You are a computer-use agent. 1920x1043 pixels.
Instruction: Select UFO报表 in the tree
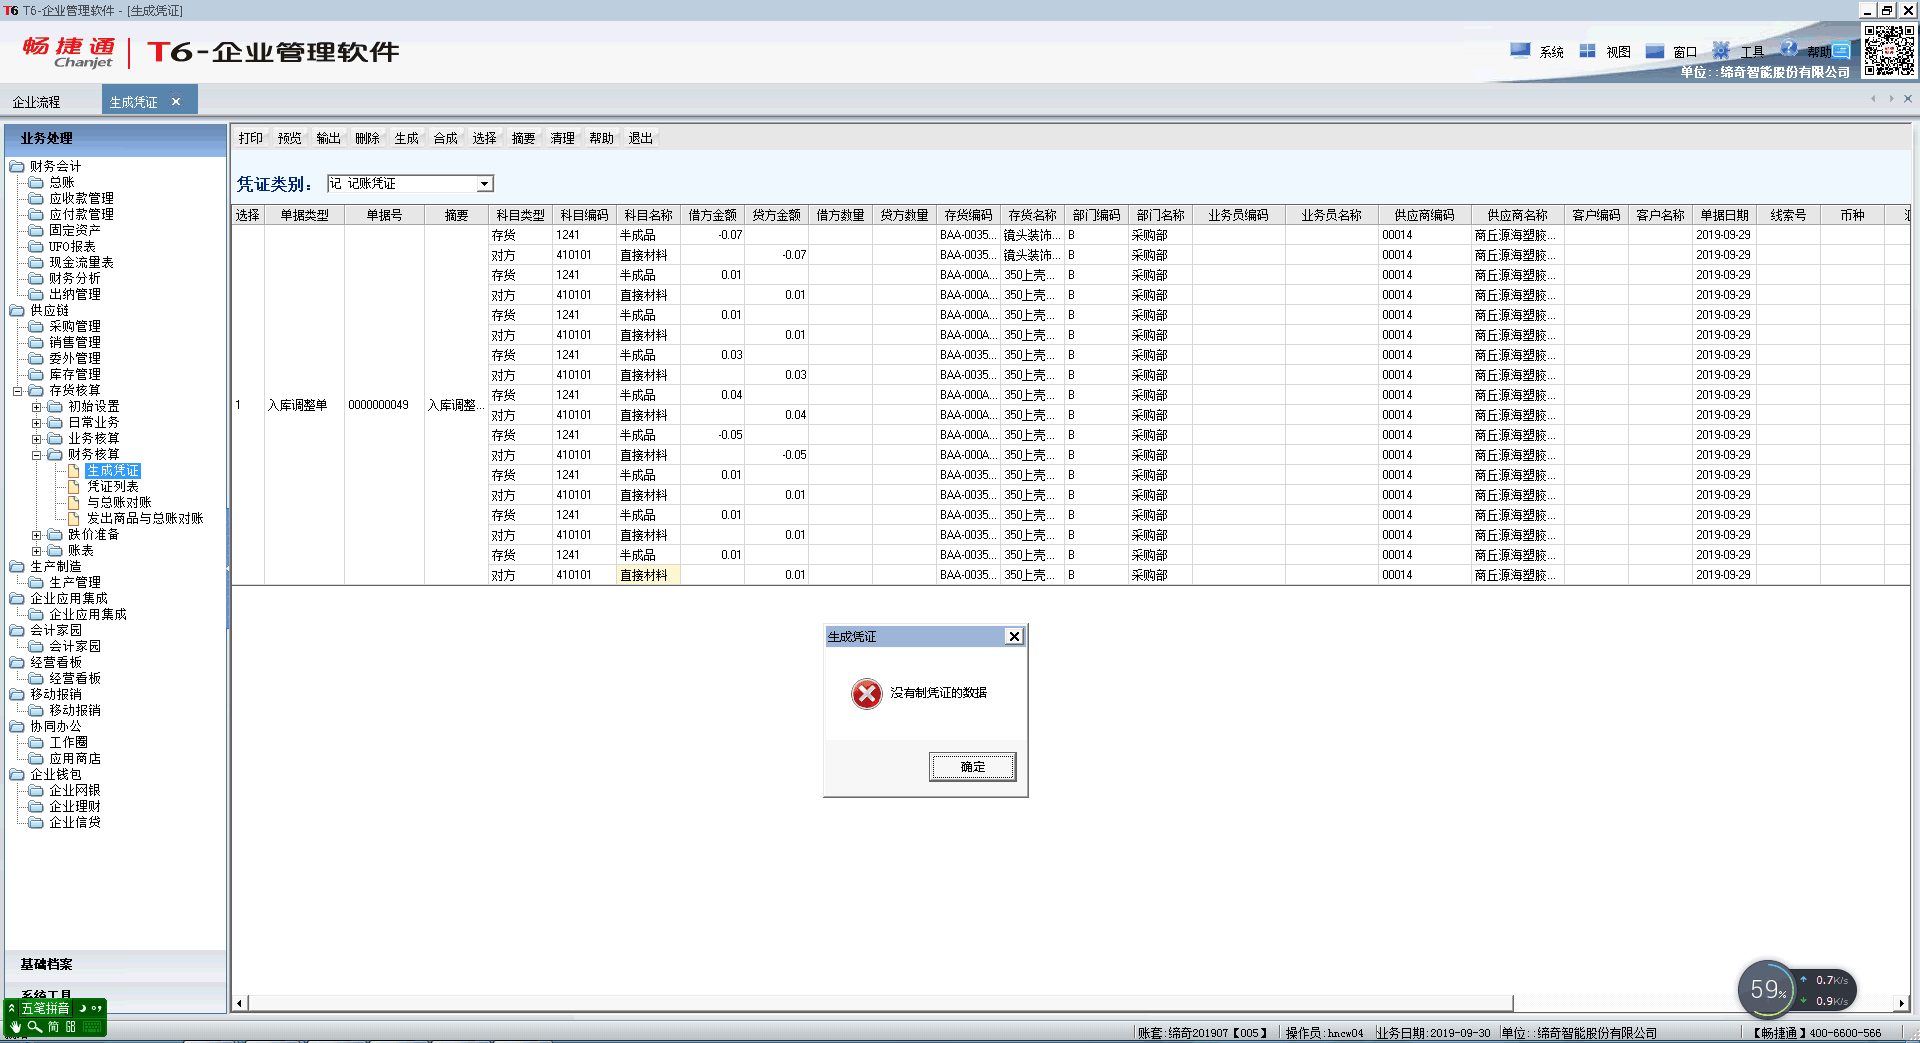[x=72, y=246]
